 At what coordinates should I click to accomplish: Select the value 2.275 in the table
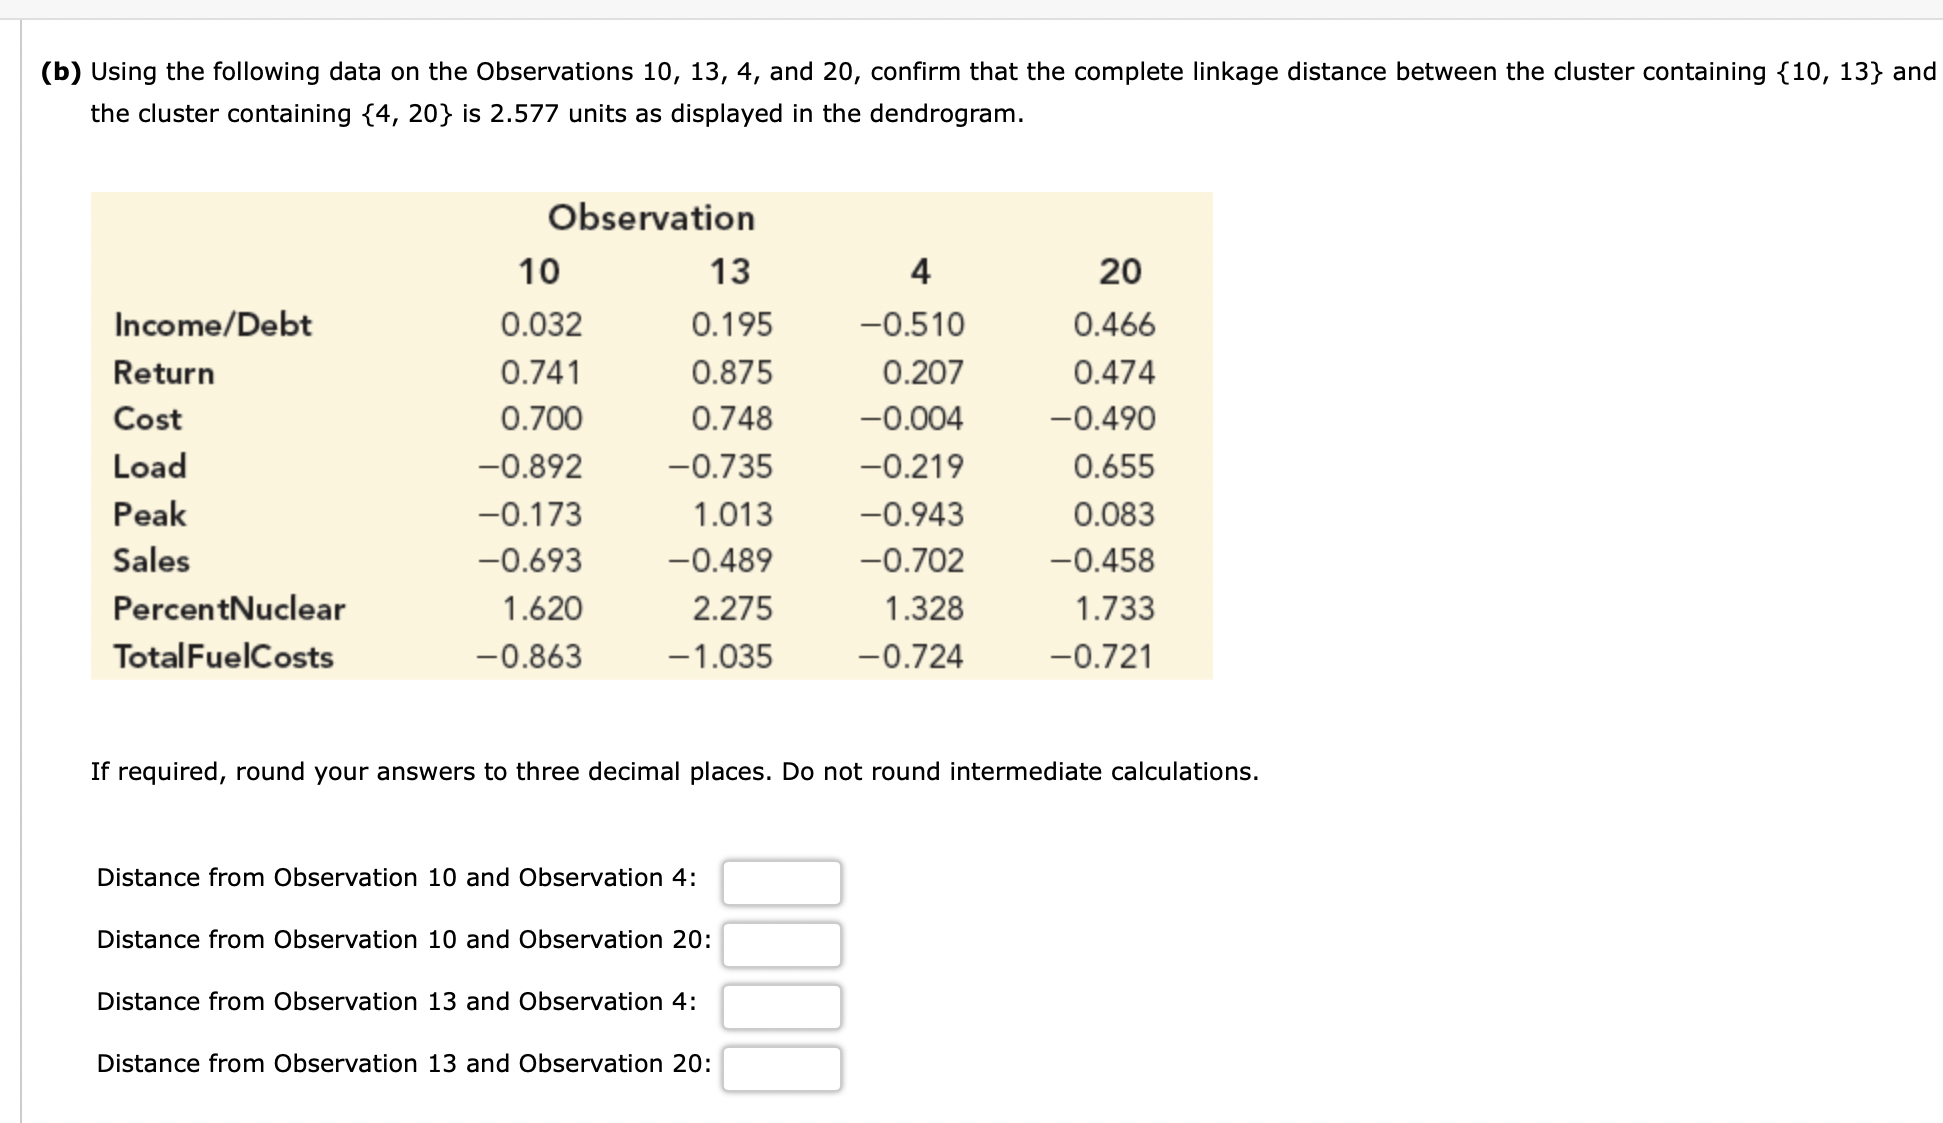click(733, 608)
